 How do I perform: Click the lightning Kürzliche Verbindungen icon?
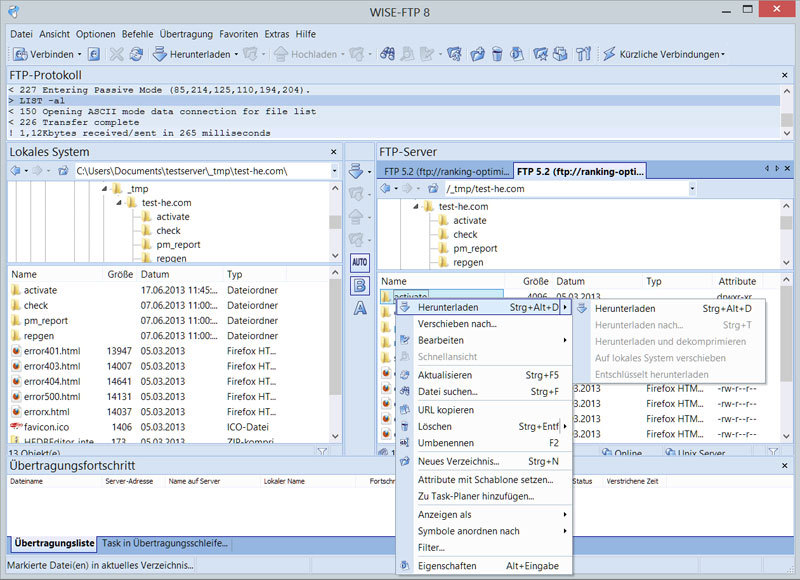(609, 54)
